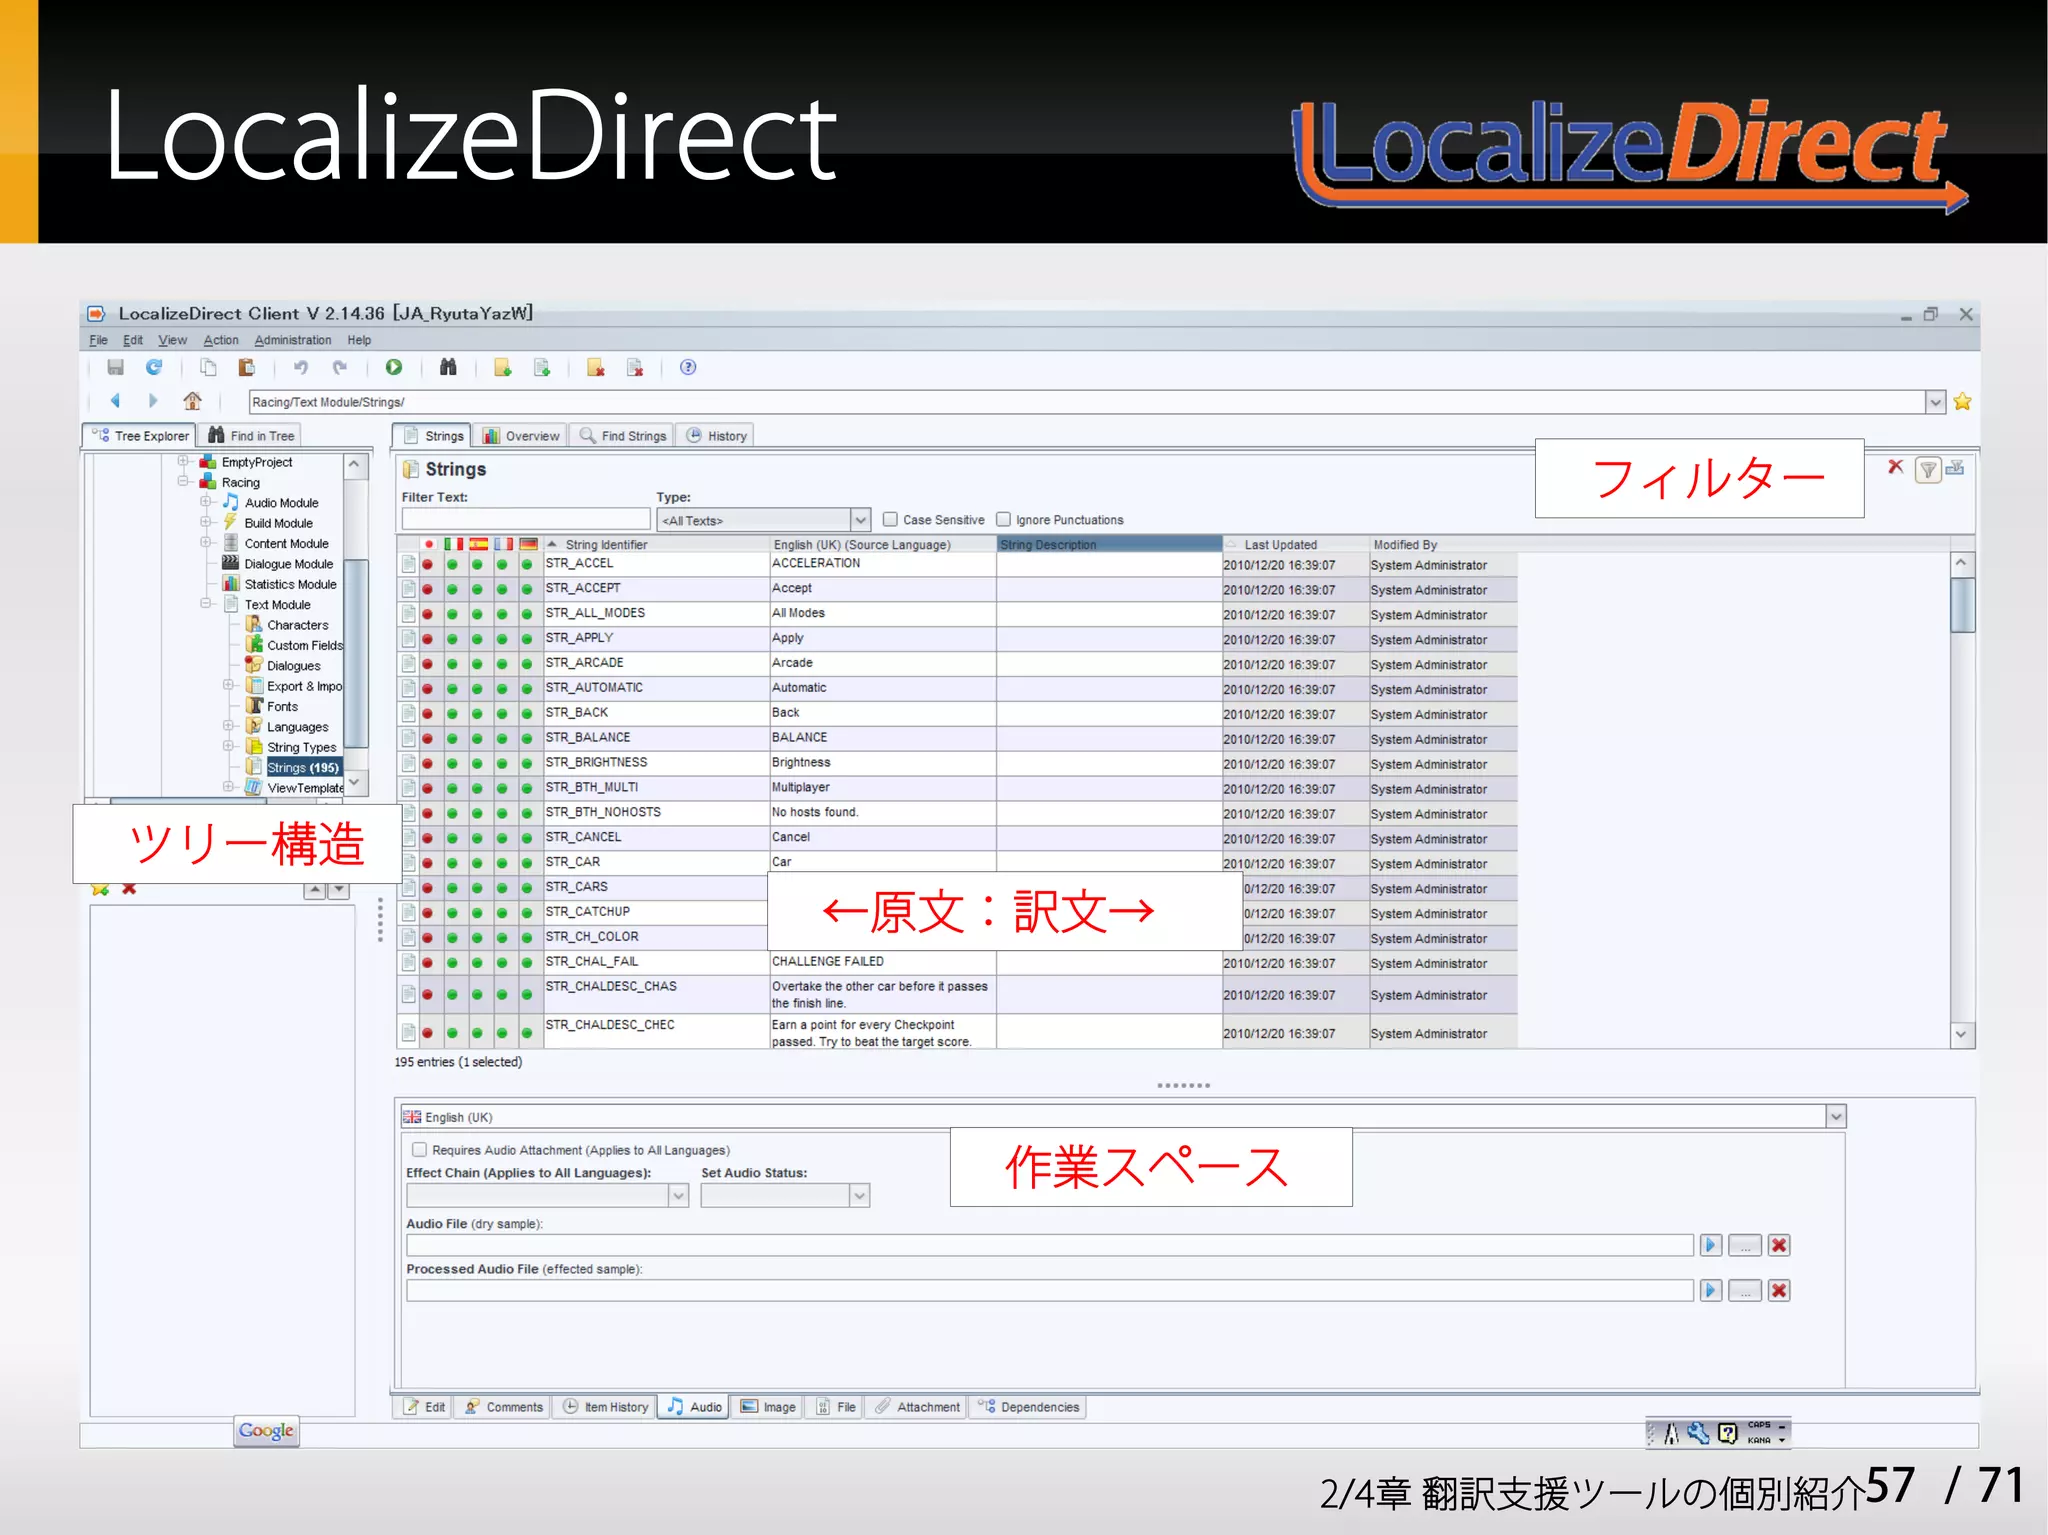Open the Set Audio Status dropdown
This screenshot has height=1535, width=2048.
click(860, 1195)
